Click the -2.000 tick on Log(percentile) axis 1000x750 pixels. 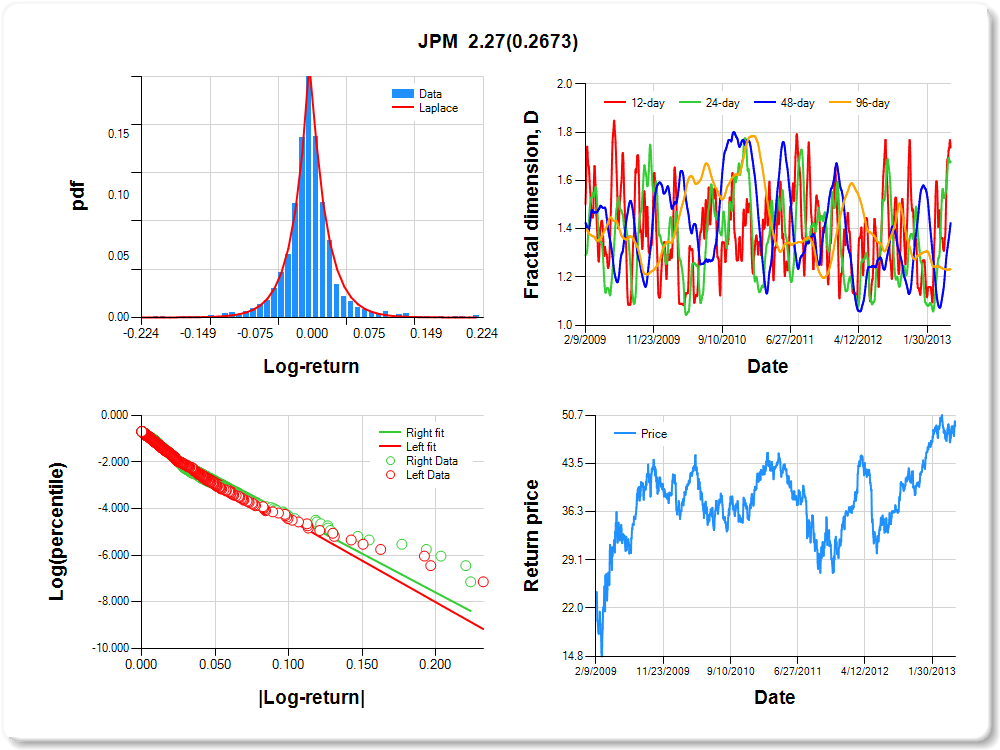[114, 462]
